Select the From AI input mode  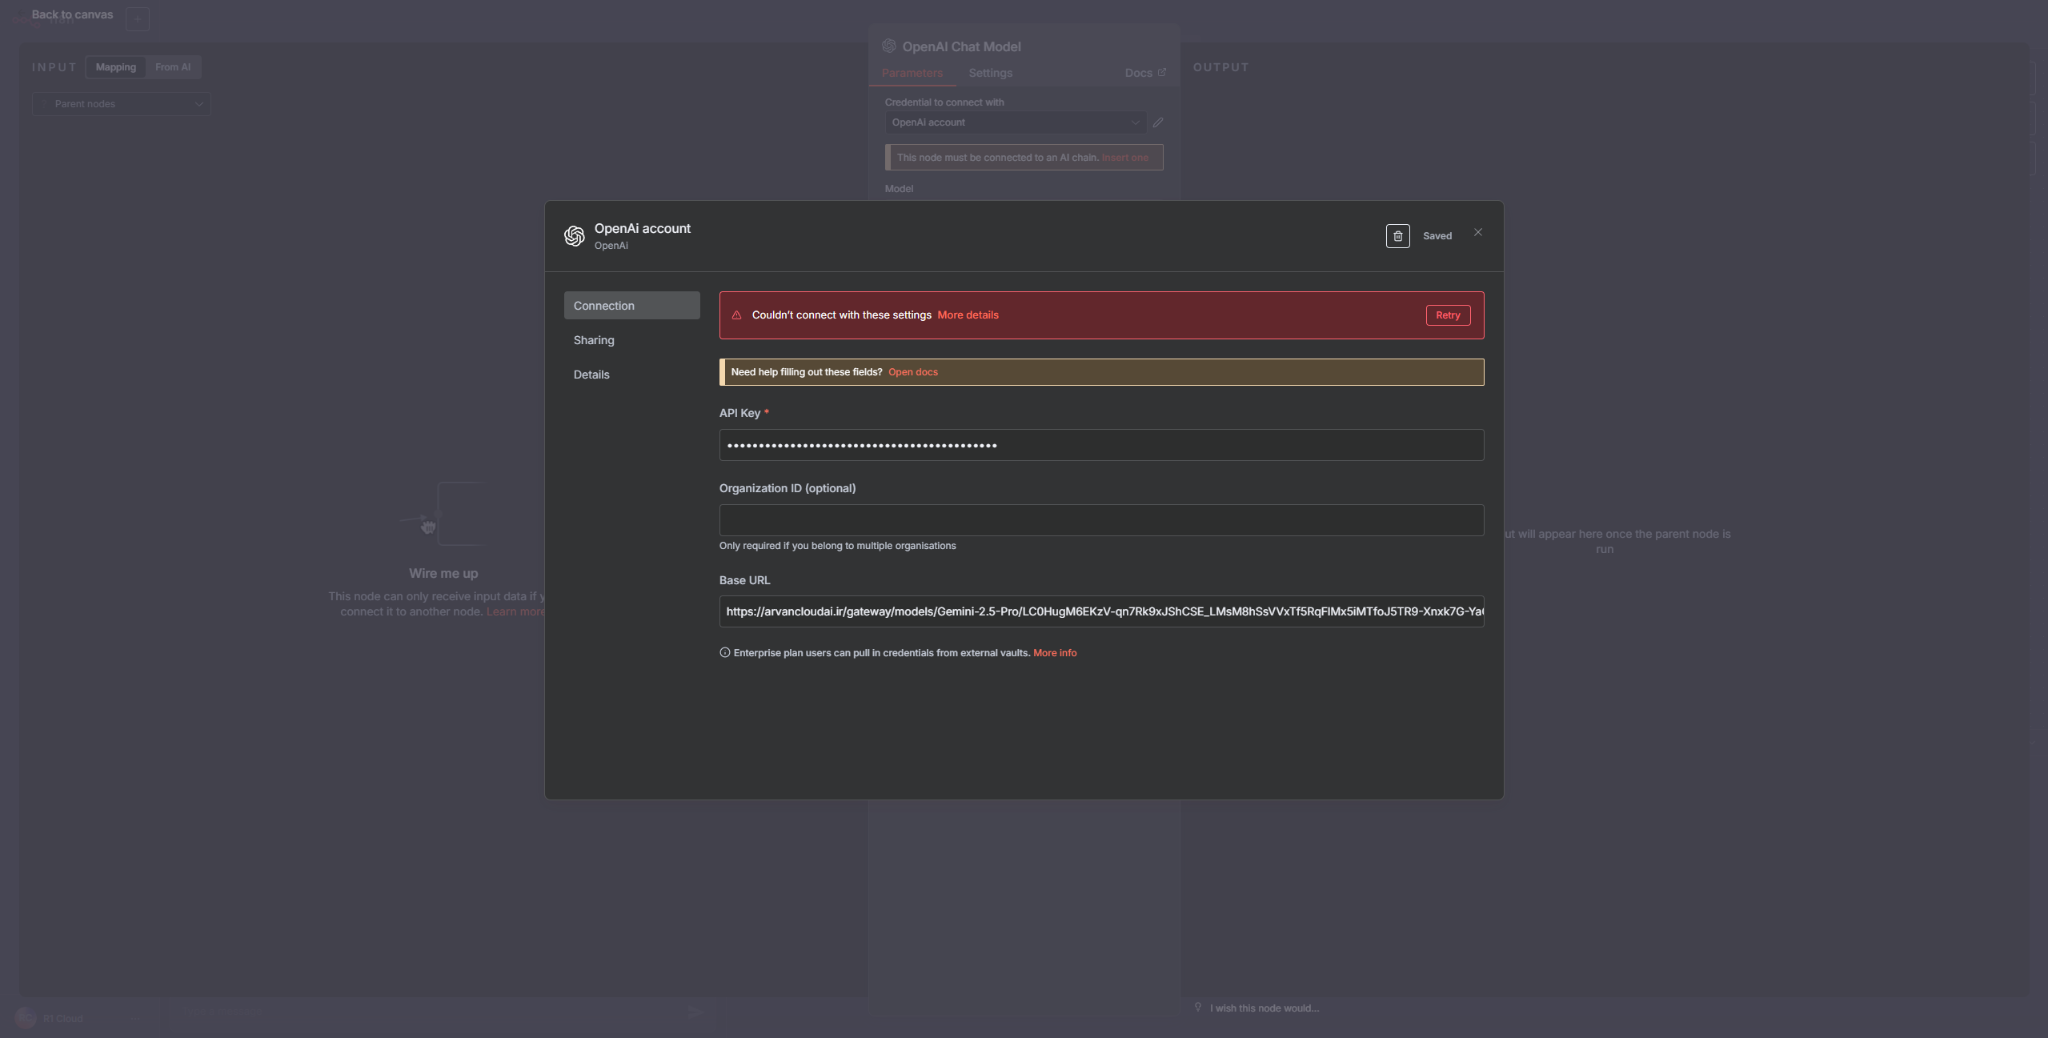[173, 67]
